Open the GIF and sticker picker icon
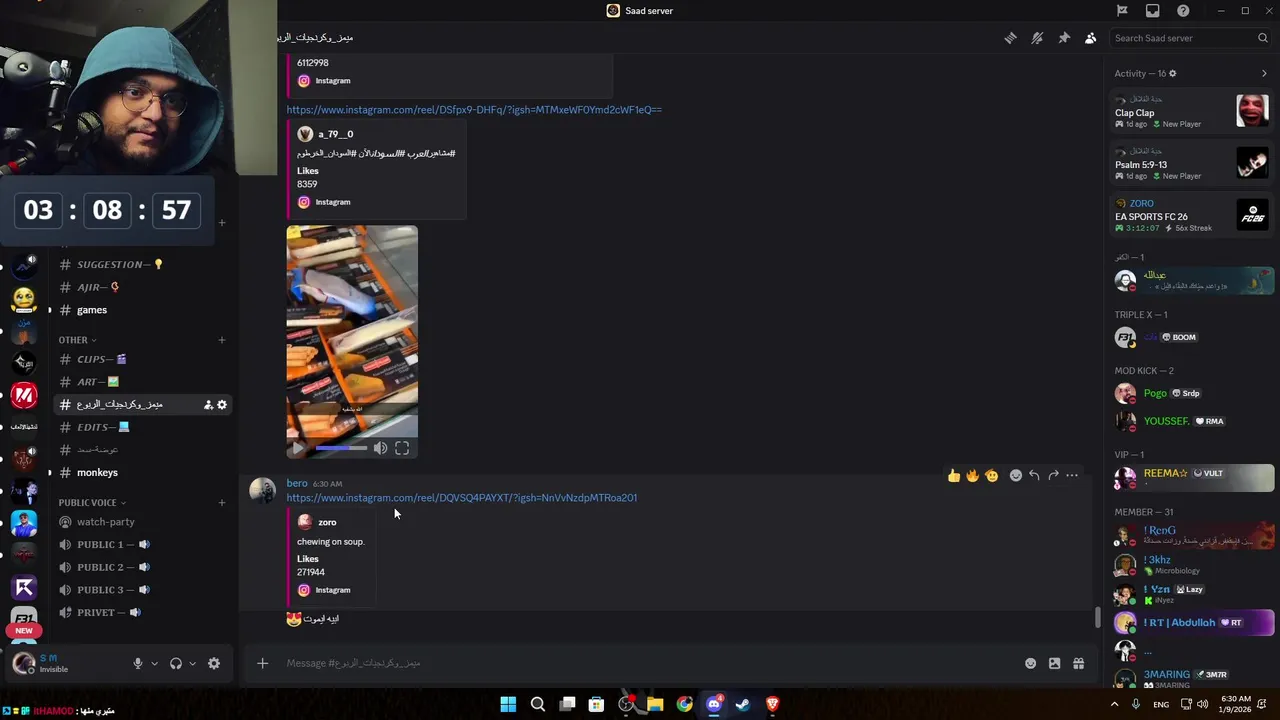 (1054, 663)
